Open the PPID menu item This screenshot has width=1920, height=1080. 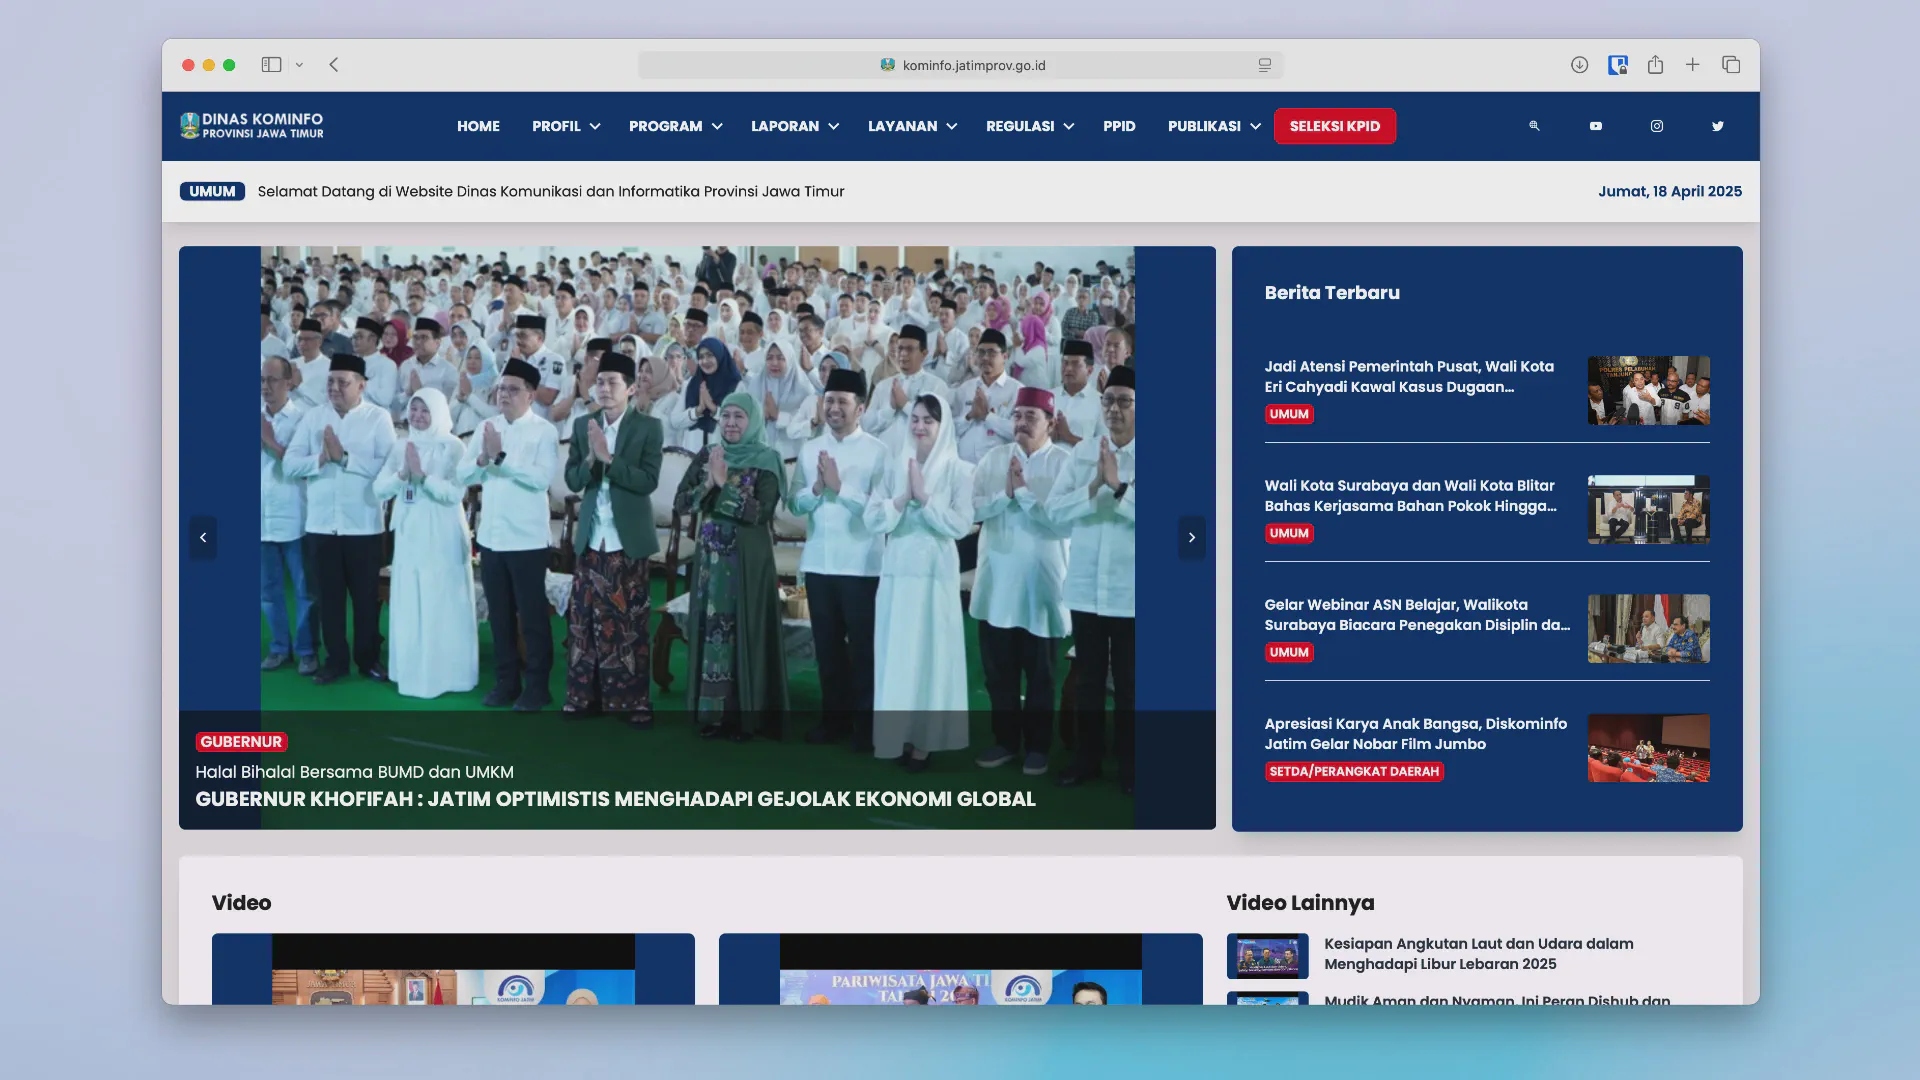pyautogui.click(x=1119, y=126)
